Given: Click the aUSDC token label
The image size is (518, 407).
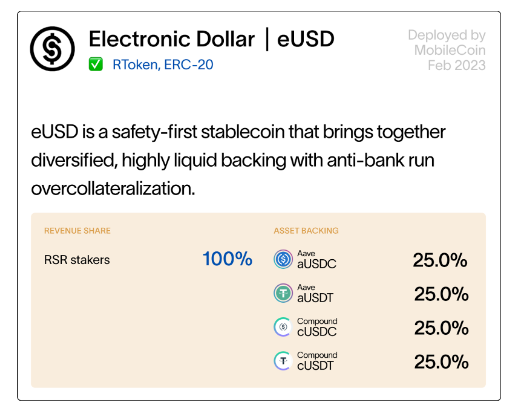Looking at the screenshot, I should 317,264.
